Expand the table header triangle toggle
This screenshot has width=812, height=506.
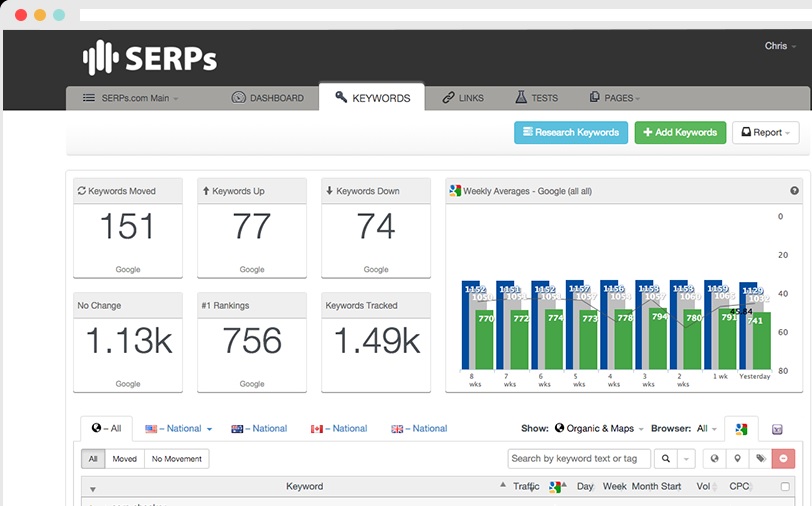(x=93, y=489)
